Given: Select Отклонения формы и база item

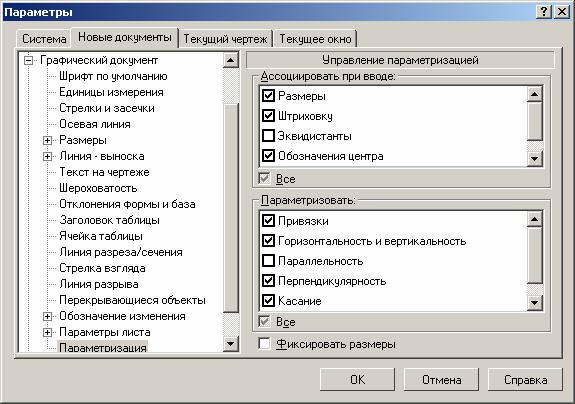Looking at the screenshot, I should pyautogui.click(x=127, y=204).
